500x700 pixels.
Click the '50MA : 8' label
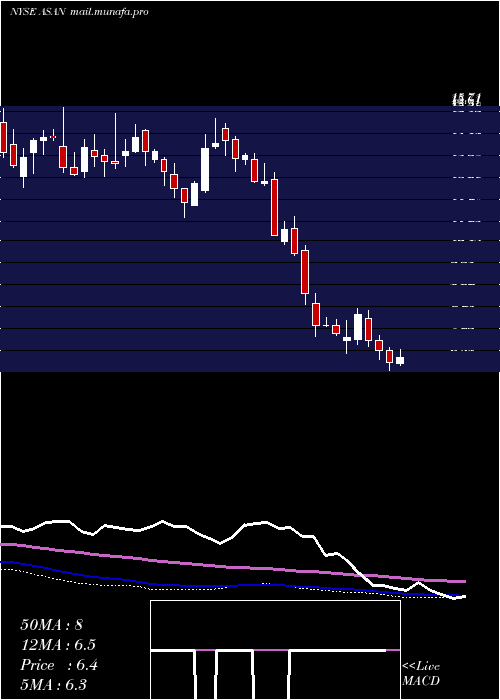pyautogui.click(x=51, y=625)
